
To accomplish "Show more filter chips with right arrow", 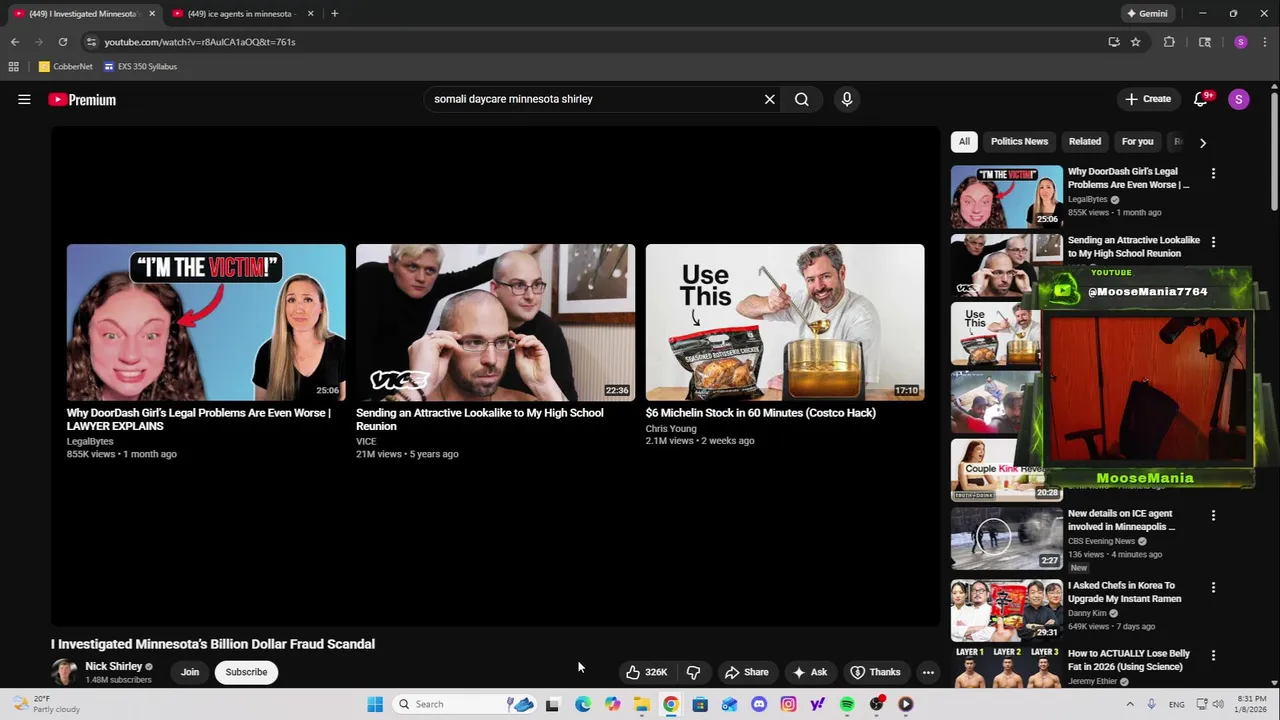I will point(1203,142).
